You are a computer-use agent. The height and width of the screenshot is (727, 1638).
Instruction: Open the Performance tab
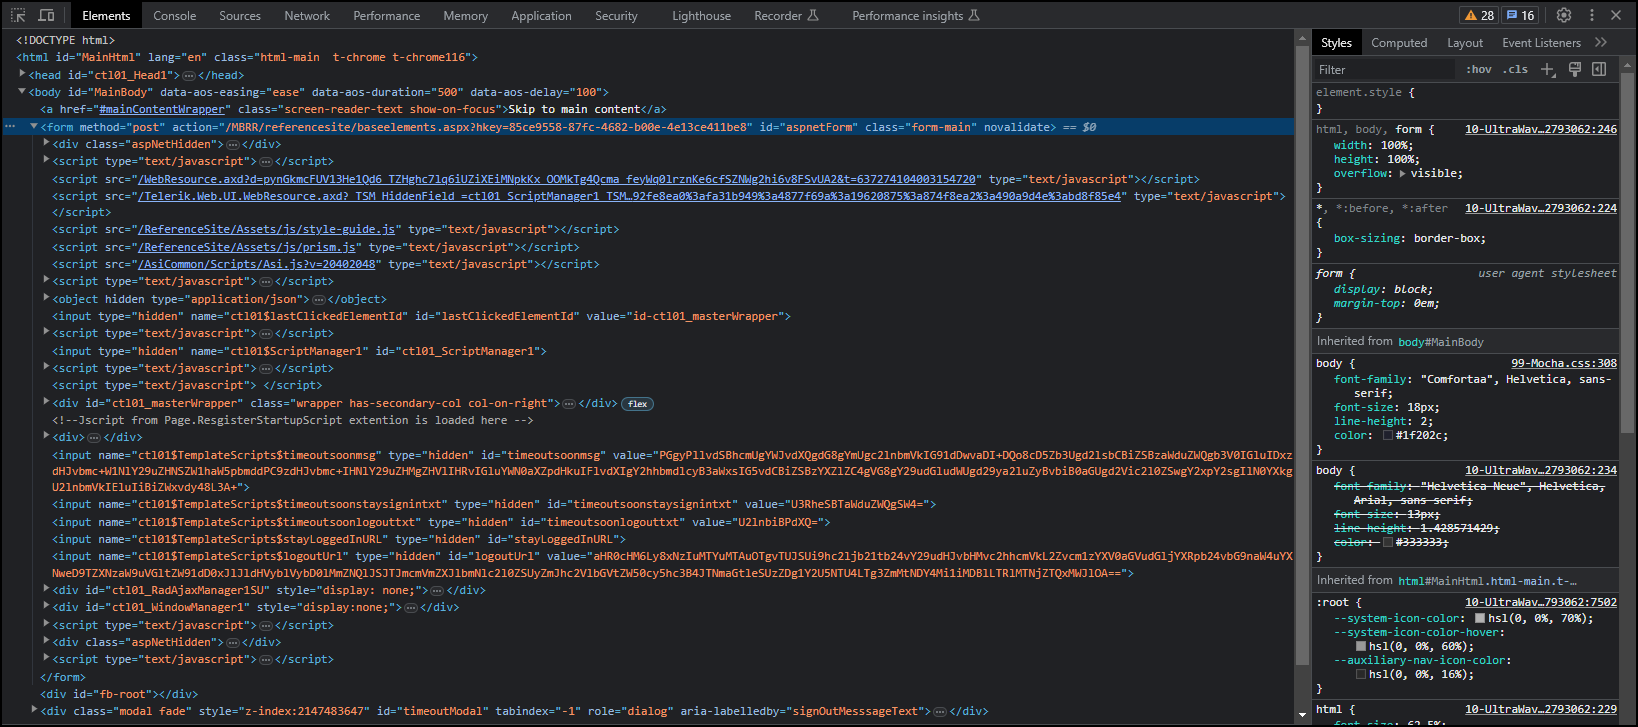(387, 15)
